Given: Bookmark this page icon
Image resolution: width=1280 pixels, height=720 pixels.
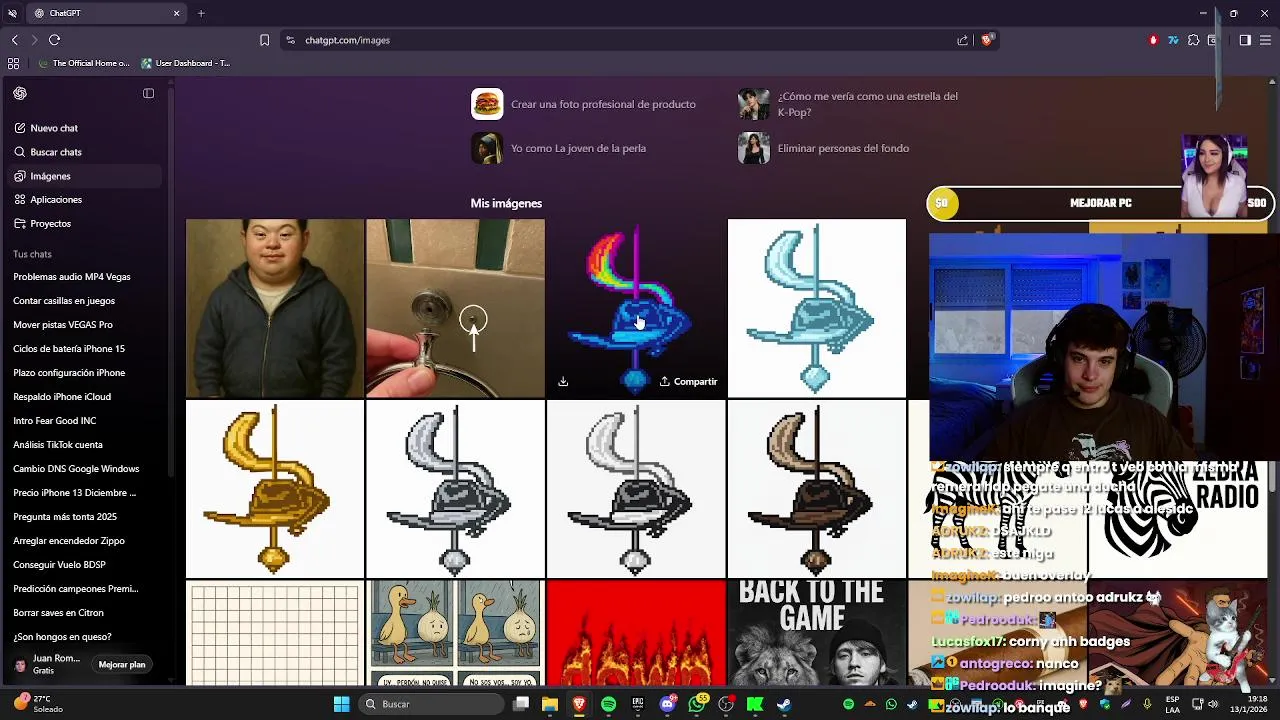Looking at the screenshot, I should [264, 40].
